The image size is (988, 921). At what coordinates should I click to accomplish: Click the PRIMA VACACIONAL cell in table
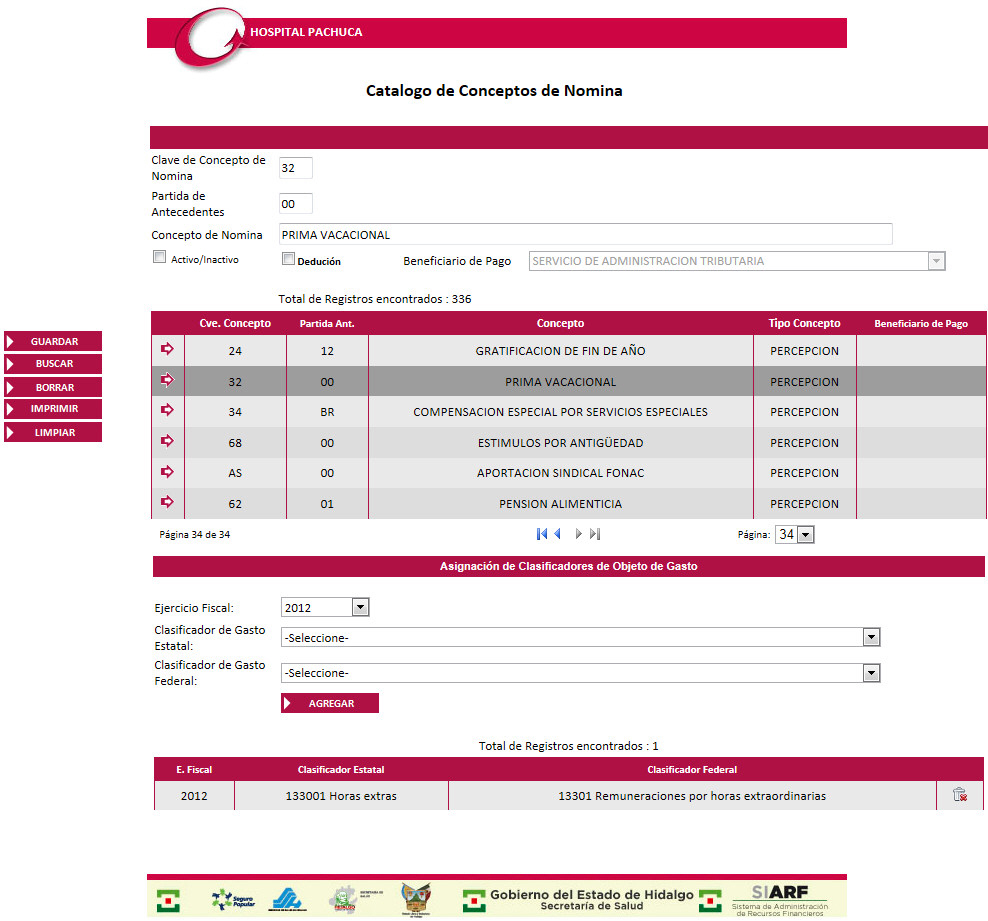[561, 382]
